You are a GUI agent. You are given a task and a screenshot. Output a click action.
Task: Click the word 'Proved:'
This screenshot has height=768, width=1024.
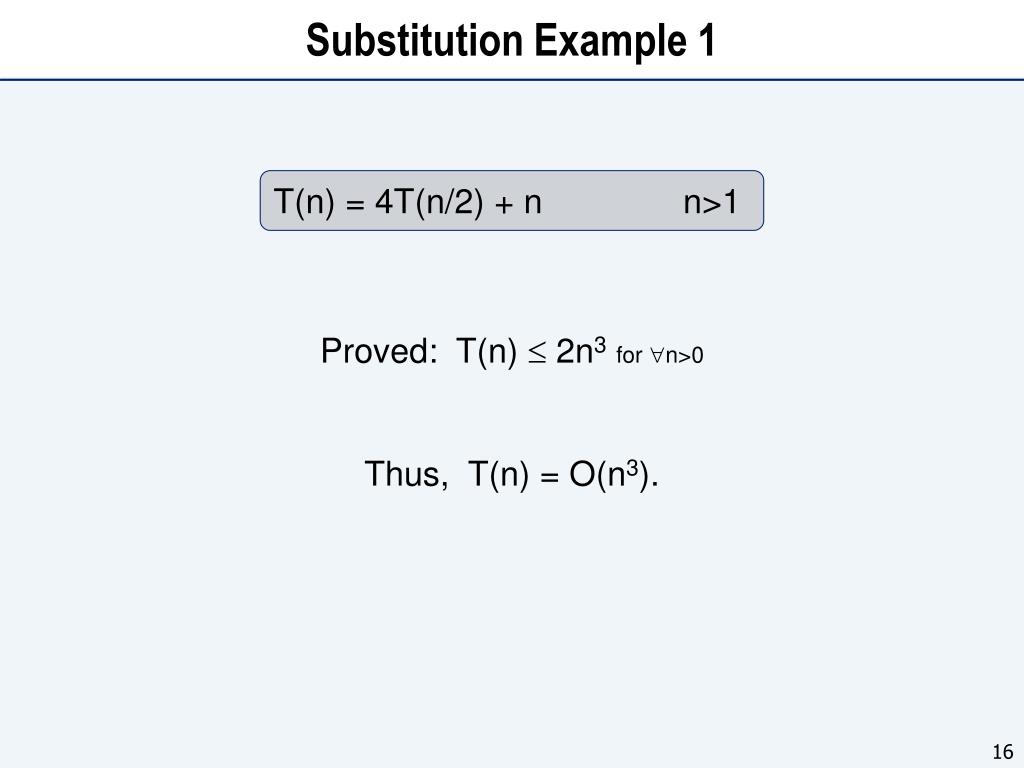click(379, 351)
